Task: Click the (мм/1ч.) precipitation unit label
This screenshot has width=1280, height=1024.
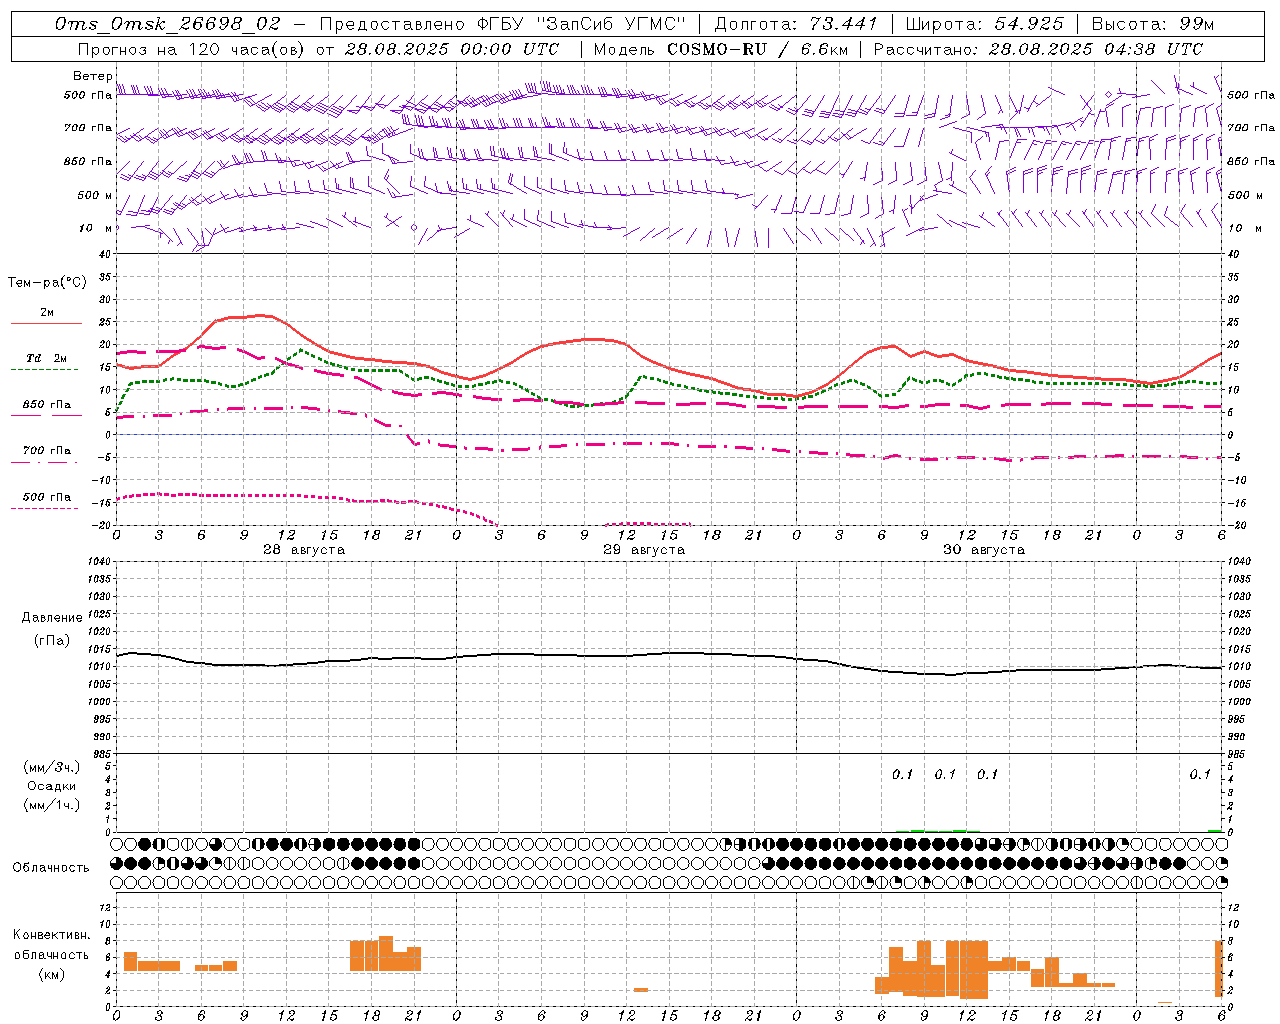Action: tap(51, 805)
